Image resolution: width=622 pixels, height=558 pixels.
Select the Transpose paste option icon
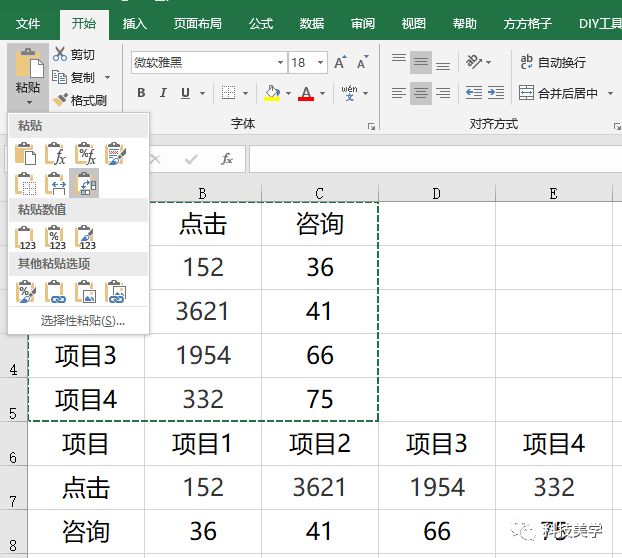coord(85,183)
